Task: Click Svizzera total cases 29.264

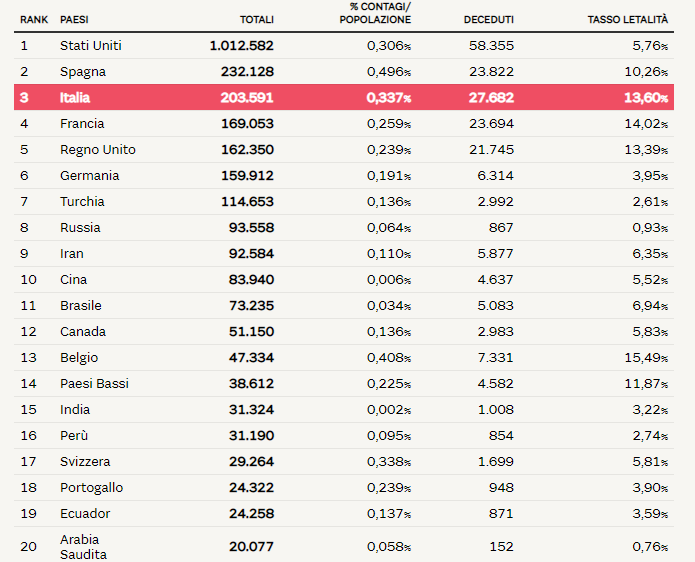Action: click(x=251, y=461)
